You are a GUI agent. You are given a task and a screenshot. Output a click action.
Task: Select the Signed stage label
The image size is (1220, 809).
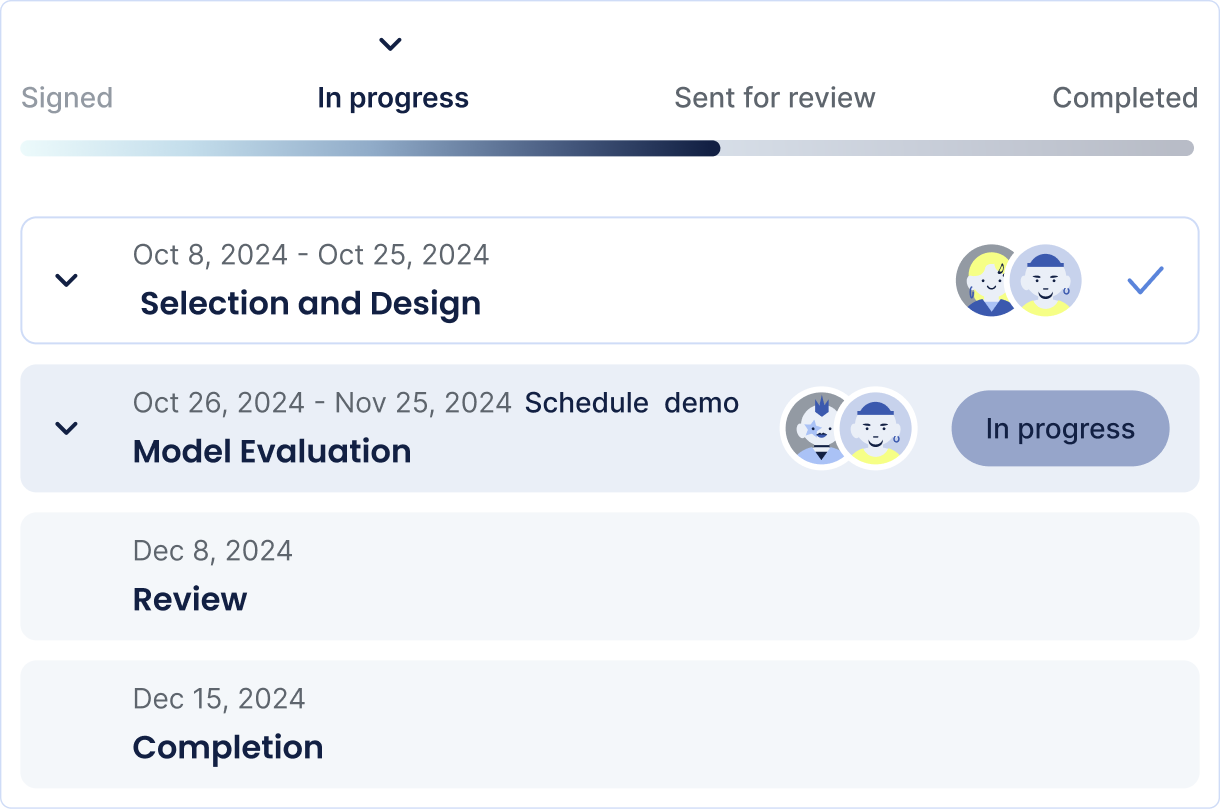tap(67, 98)
